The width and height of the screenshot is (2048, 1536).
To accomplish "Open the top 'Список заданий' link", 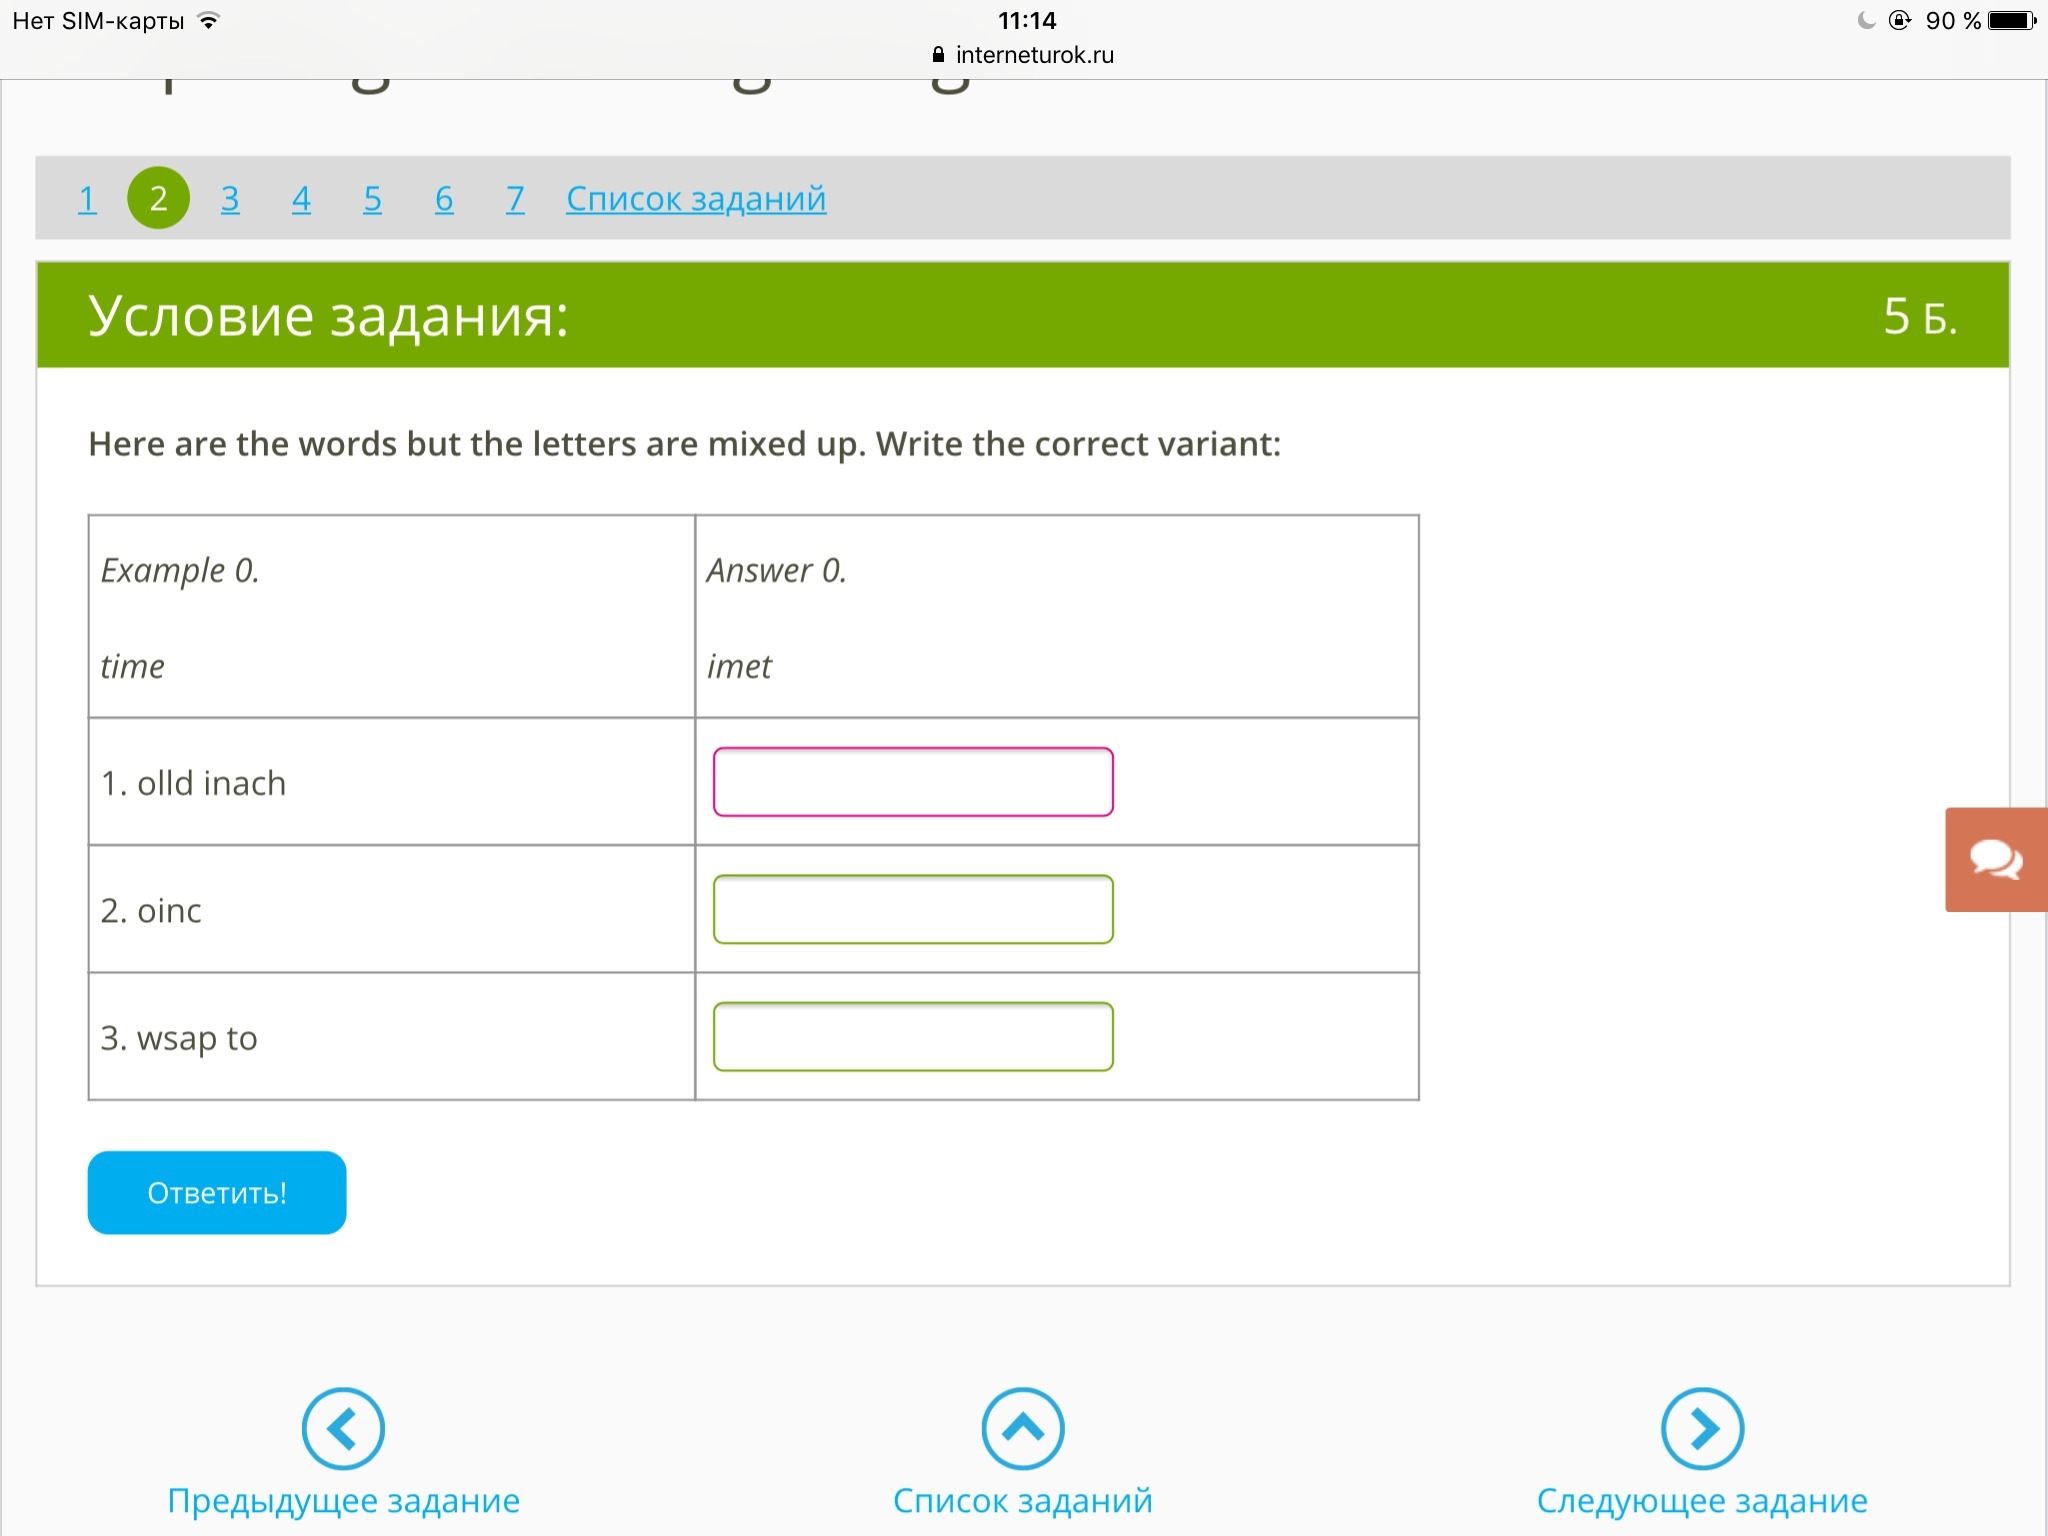I will (696, 199).
